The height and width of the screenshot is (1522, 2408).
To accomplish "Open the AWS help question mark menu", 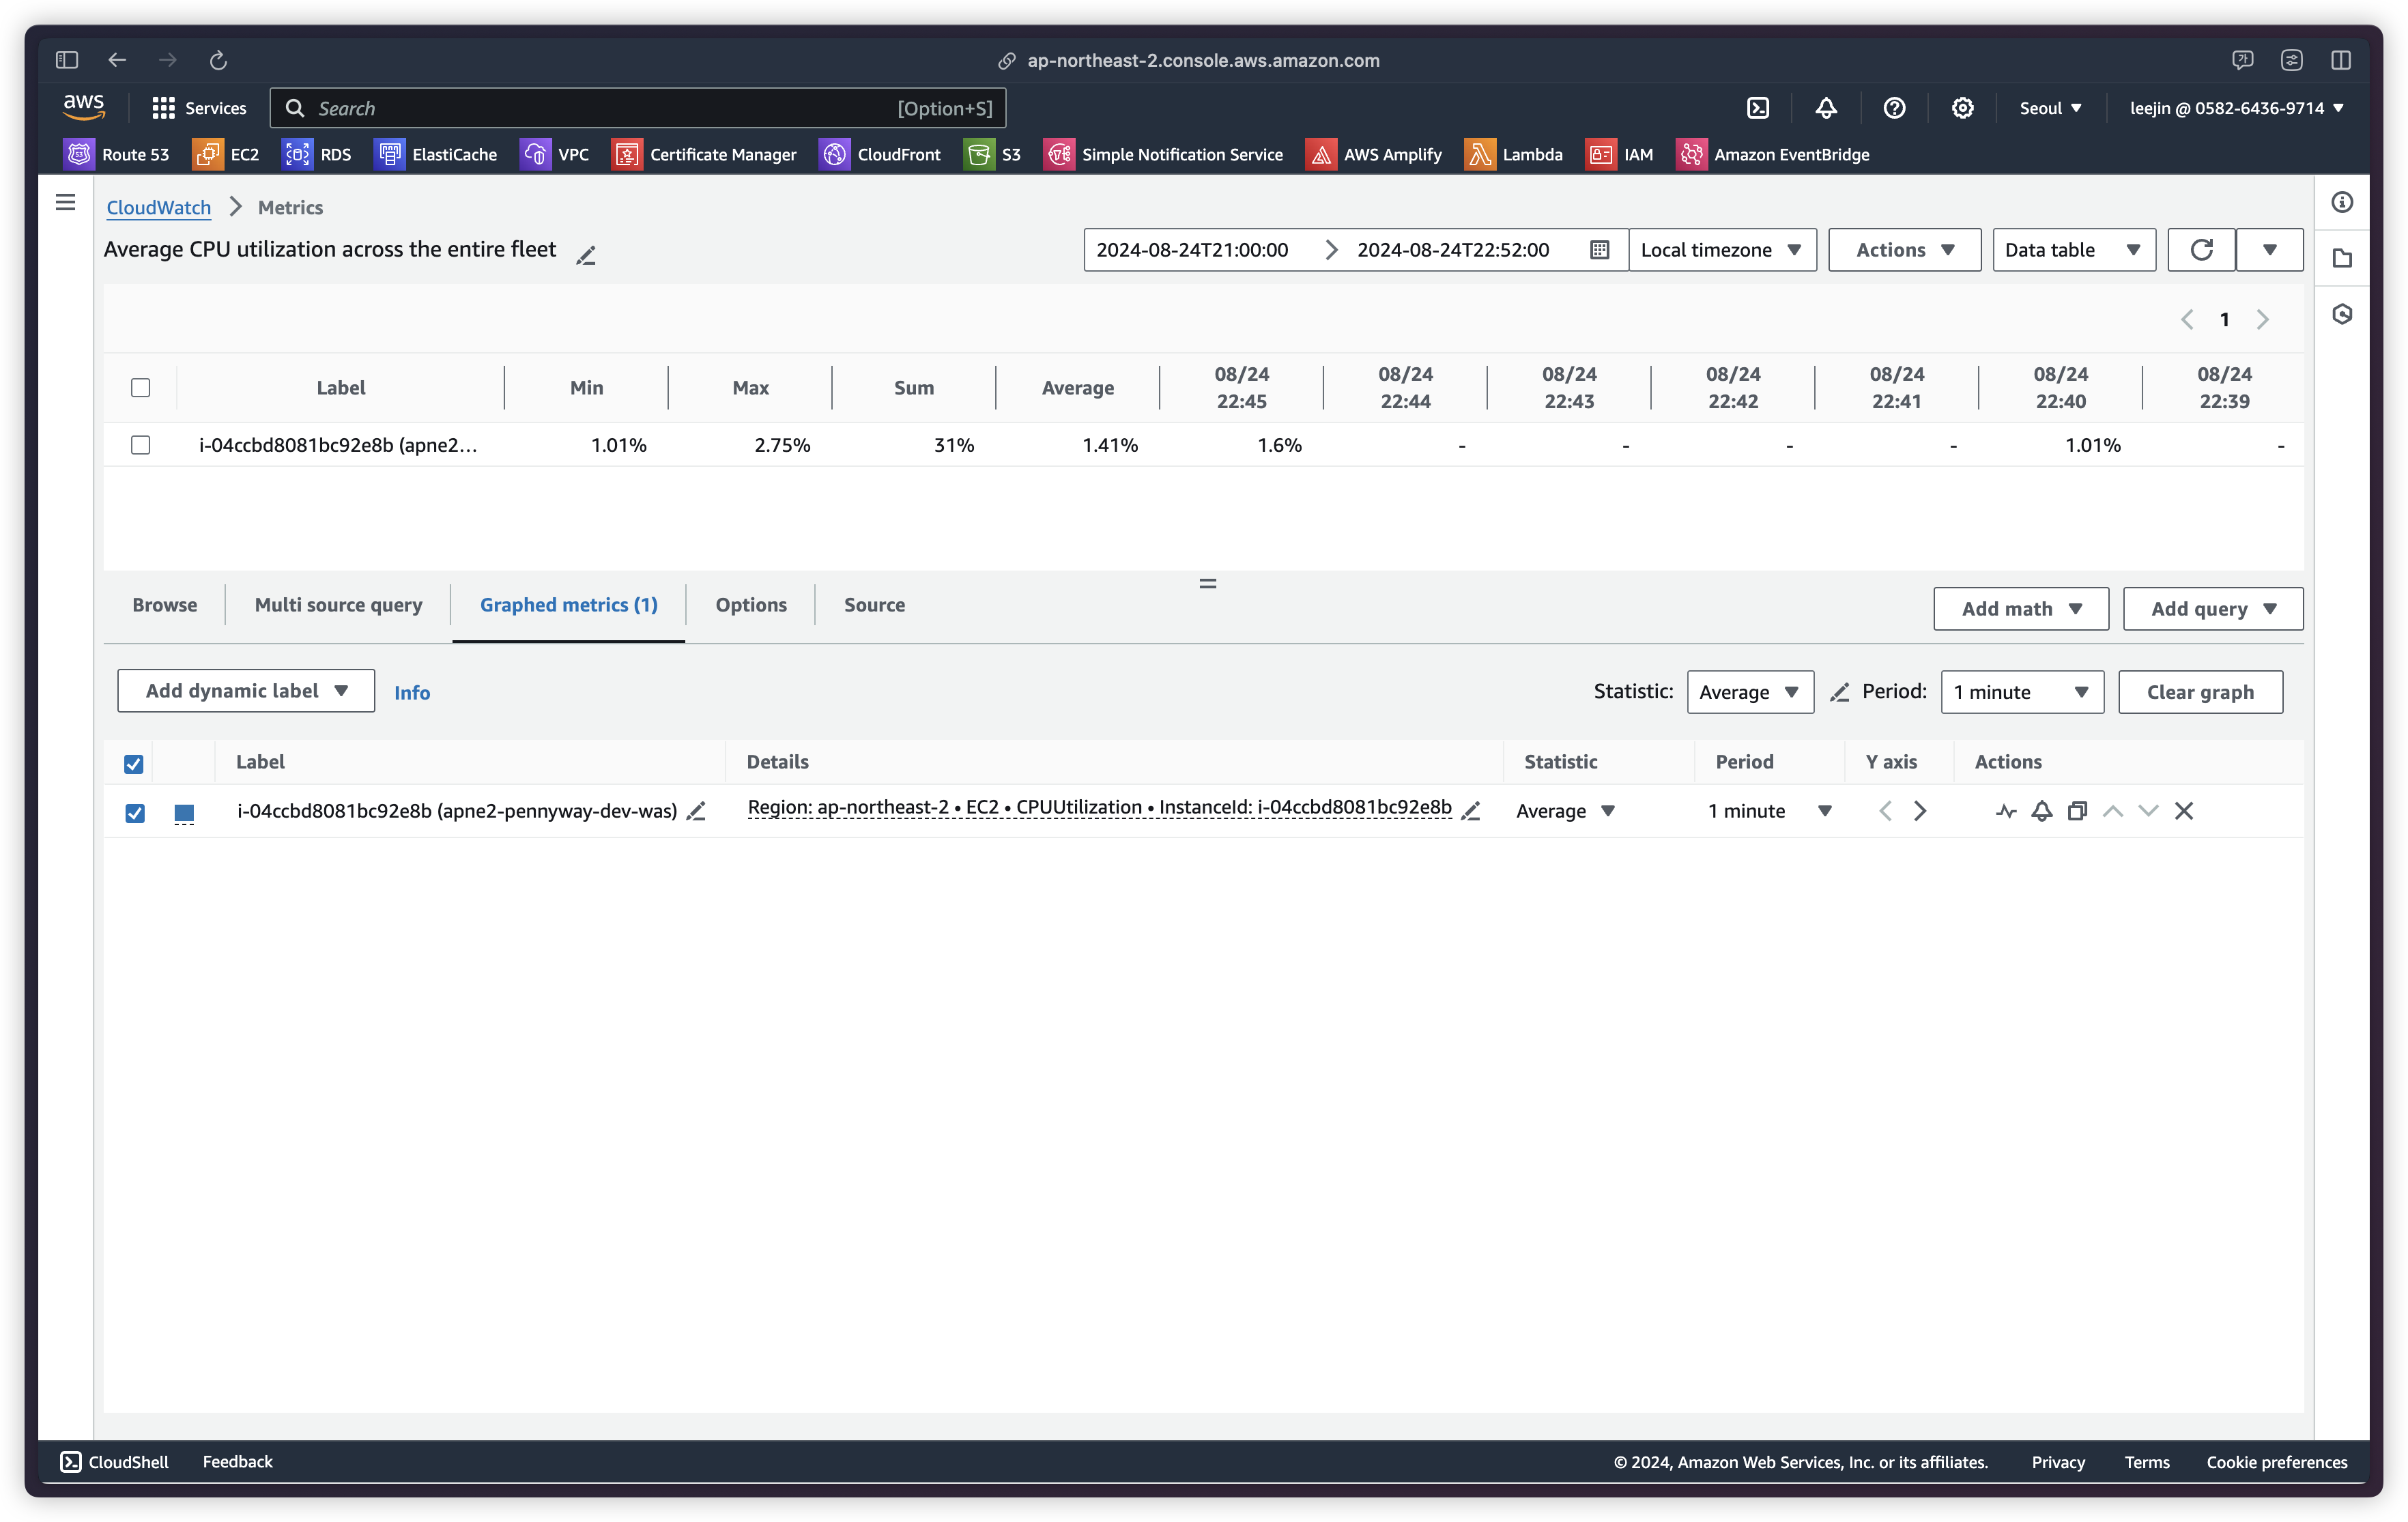I will [1894, 108].
